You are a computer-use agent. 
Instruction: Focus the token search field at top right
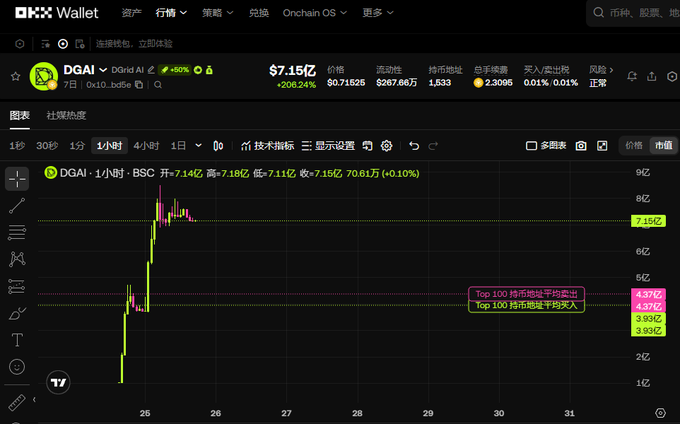(635, 13)
